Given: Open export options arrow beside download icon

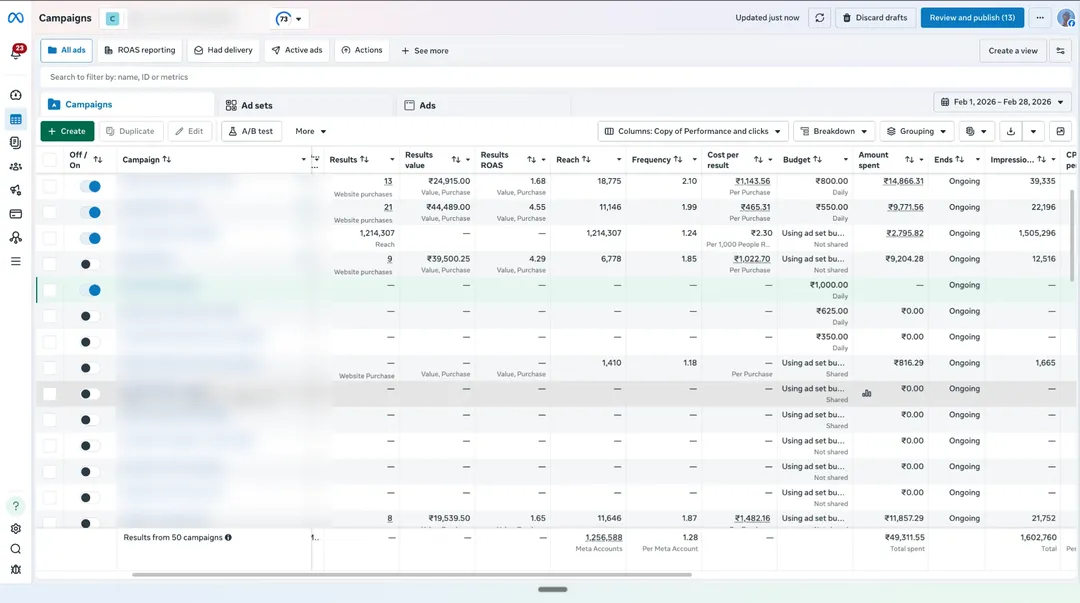Looking at the screenshot, I should point(1033,131).
